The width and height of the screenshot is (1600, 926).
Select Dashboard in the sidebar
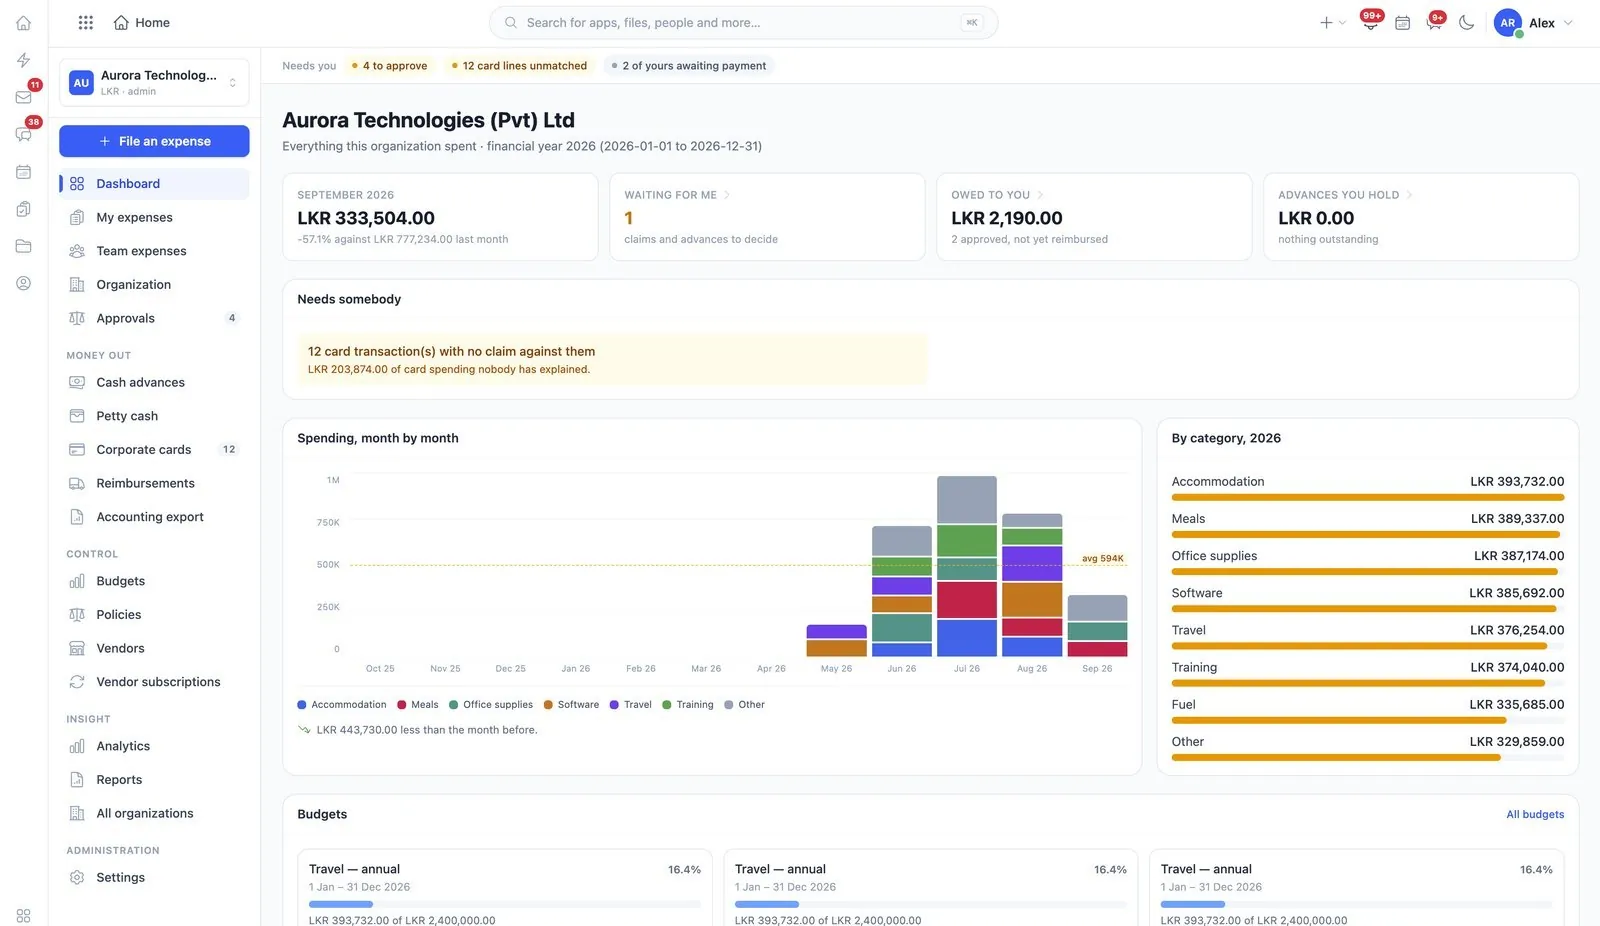click(x=154, y=184)
